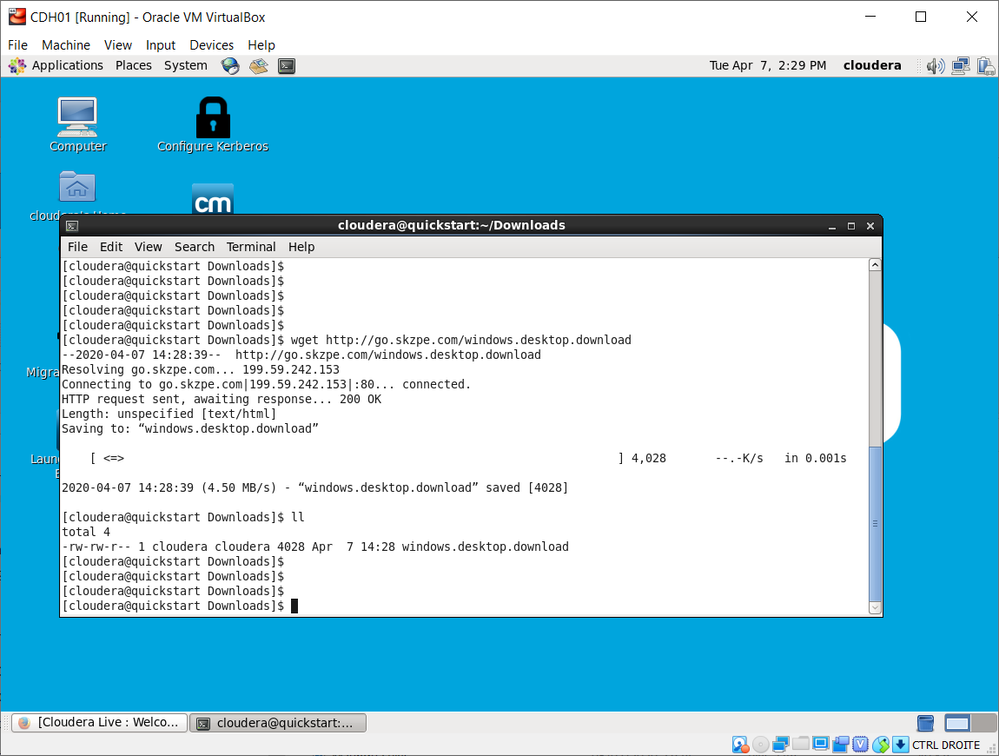Image resolution: width=999 pixels, height=756 pixels.
Task: Click the virtualization V chip icon in status bar
Action: coord(861,744)
